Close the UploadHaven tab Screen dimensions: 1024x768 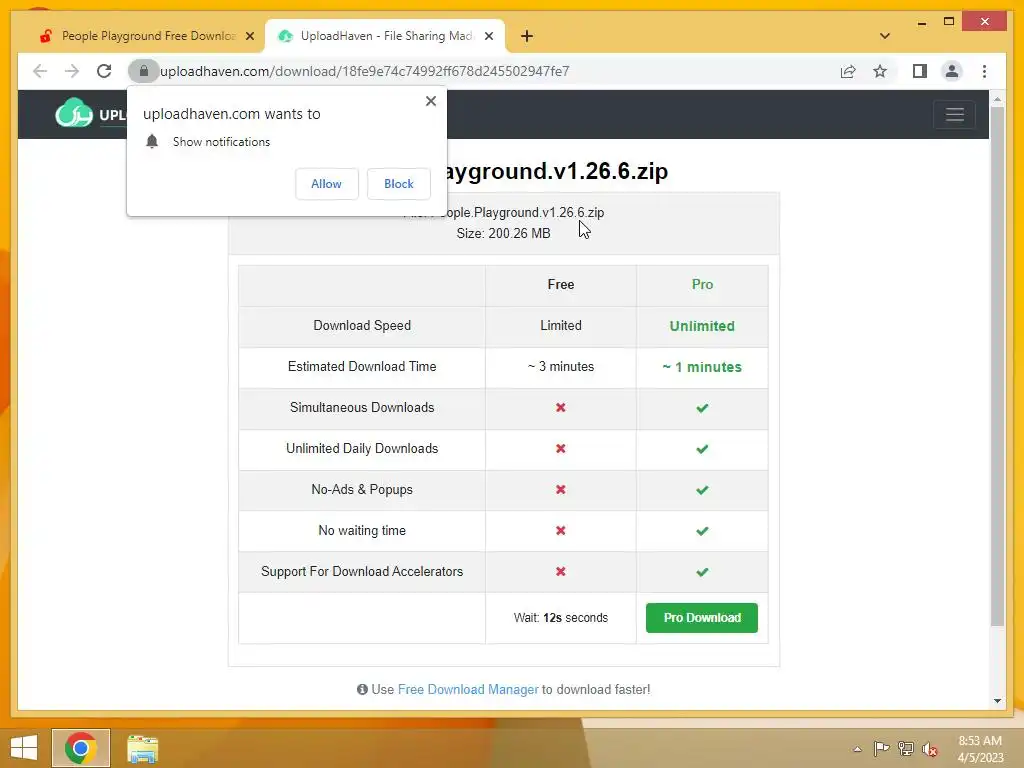click(x=488, y=37)
